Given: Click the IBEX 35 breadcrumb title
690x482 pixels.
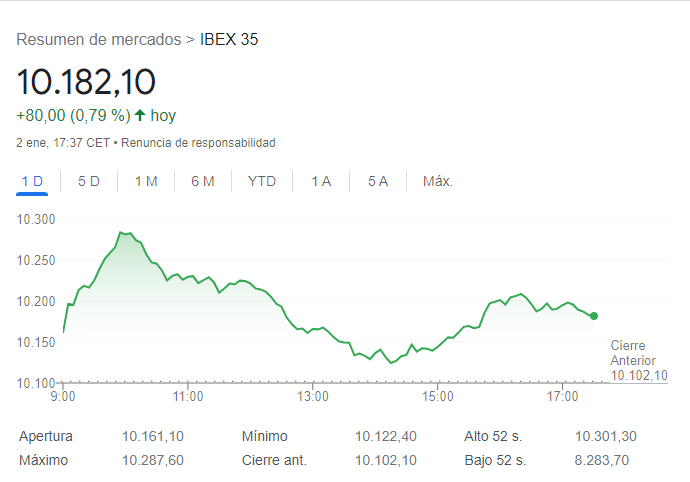Looking at the screenshot, I should [229, 40].
